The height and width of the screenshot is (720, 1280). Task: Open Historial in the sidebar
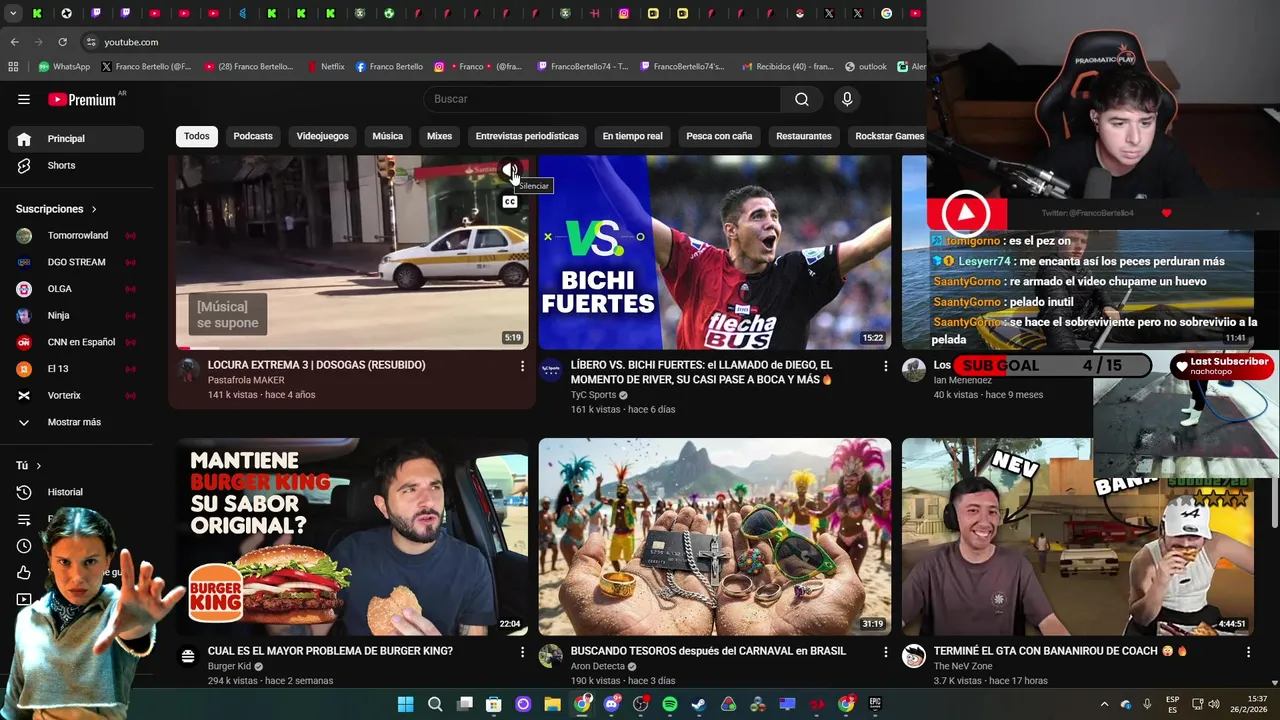[x=76, y=492]
